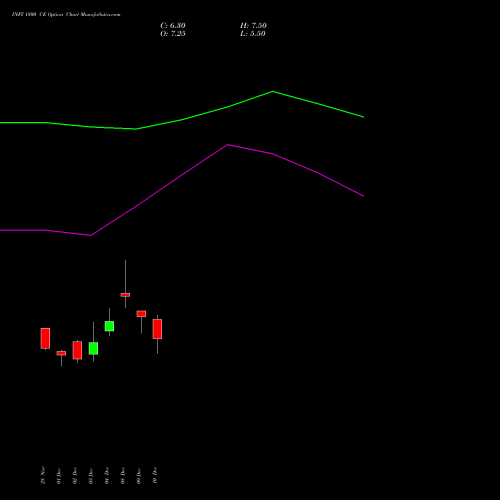
Task: Click the red candlestick for 10 Dec
Action: coord(157,329)
